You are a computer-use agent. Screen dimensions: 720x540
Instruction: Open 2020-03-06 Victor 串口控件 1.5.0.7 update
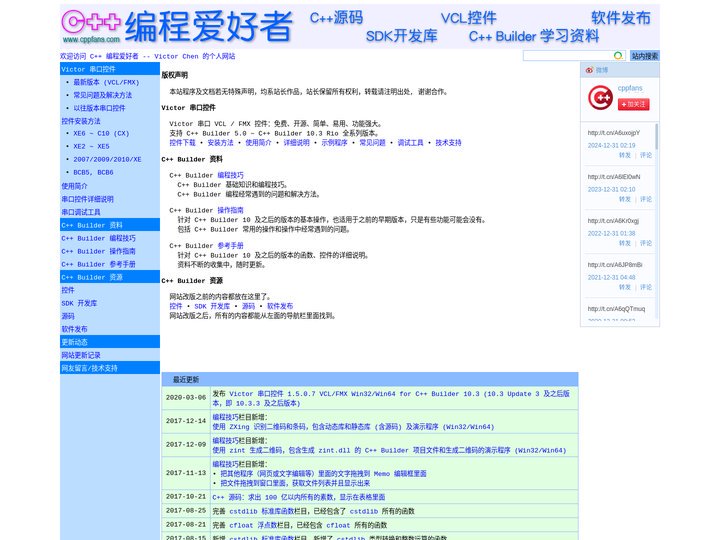pyautogui.click(x=391, y=399)
